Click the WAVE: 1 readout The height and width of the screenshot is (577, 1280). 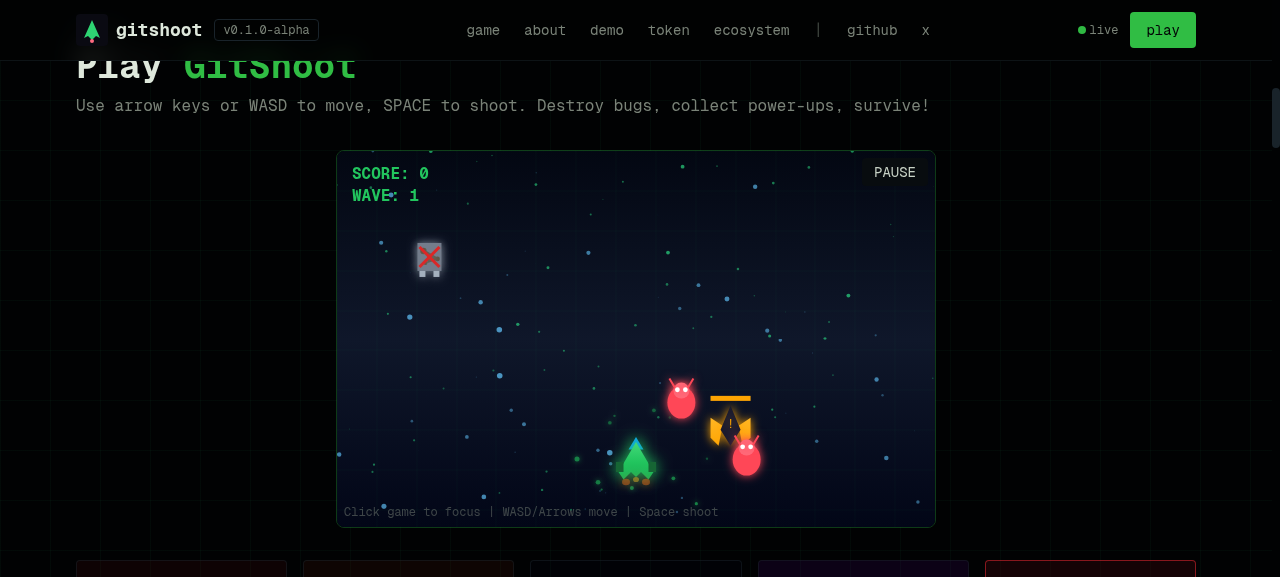pos(385,196)
